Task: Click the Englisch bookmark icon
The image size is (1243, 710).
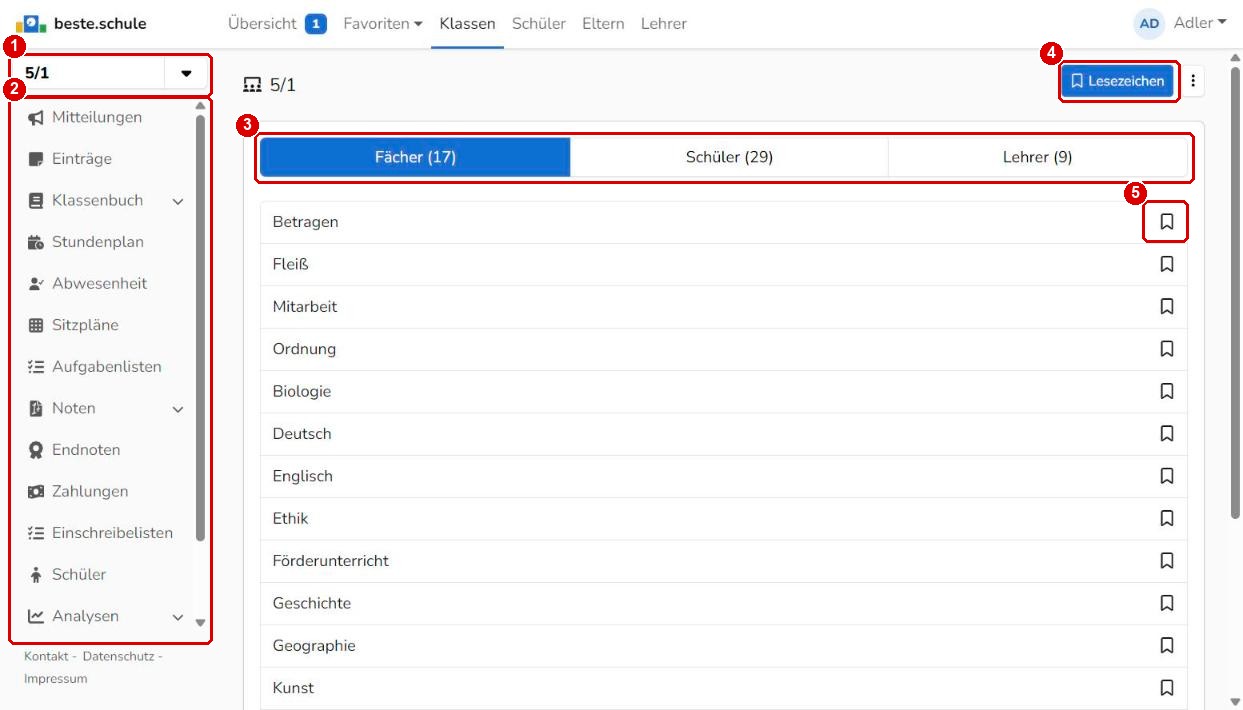Action: point(1166,476)
